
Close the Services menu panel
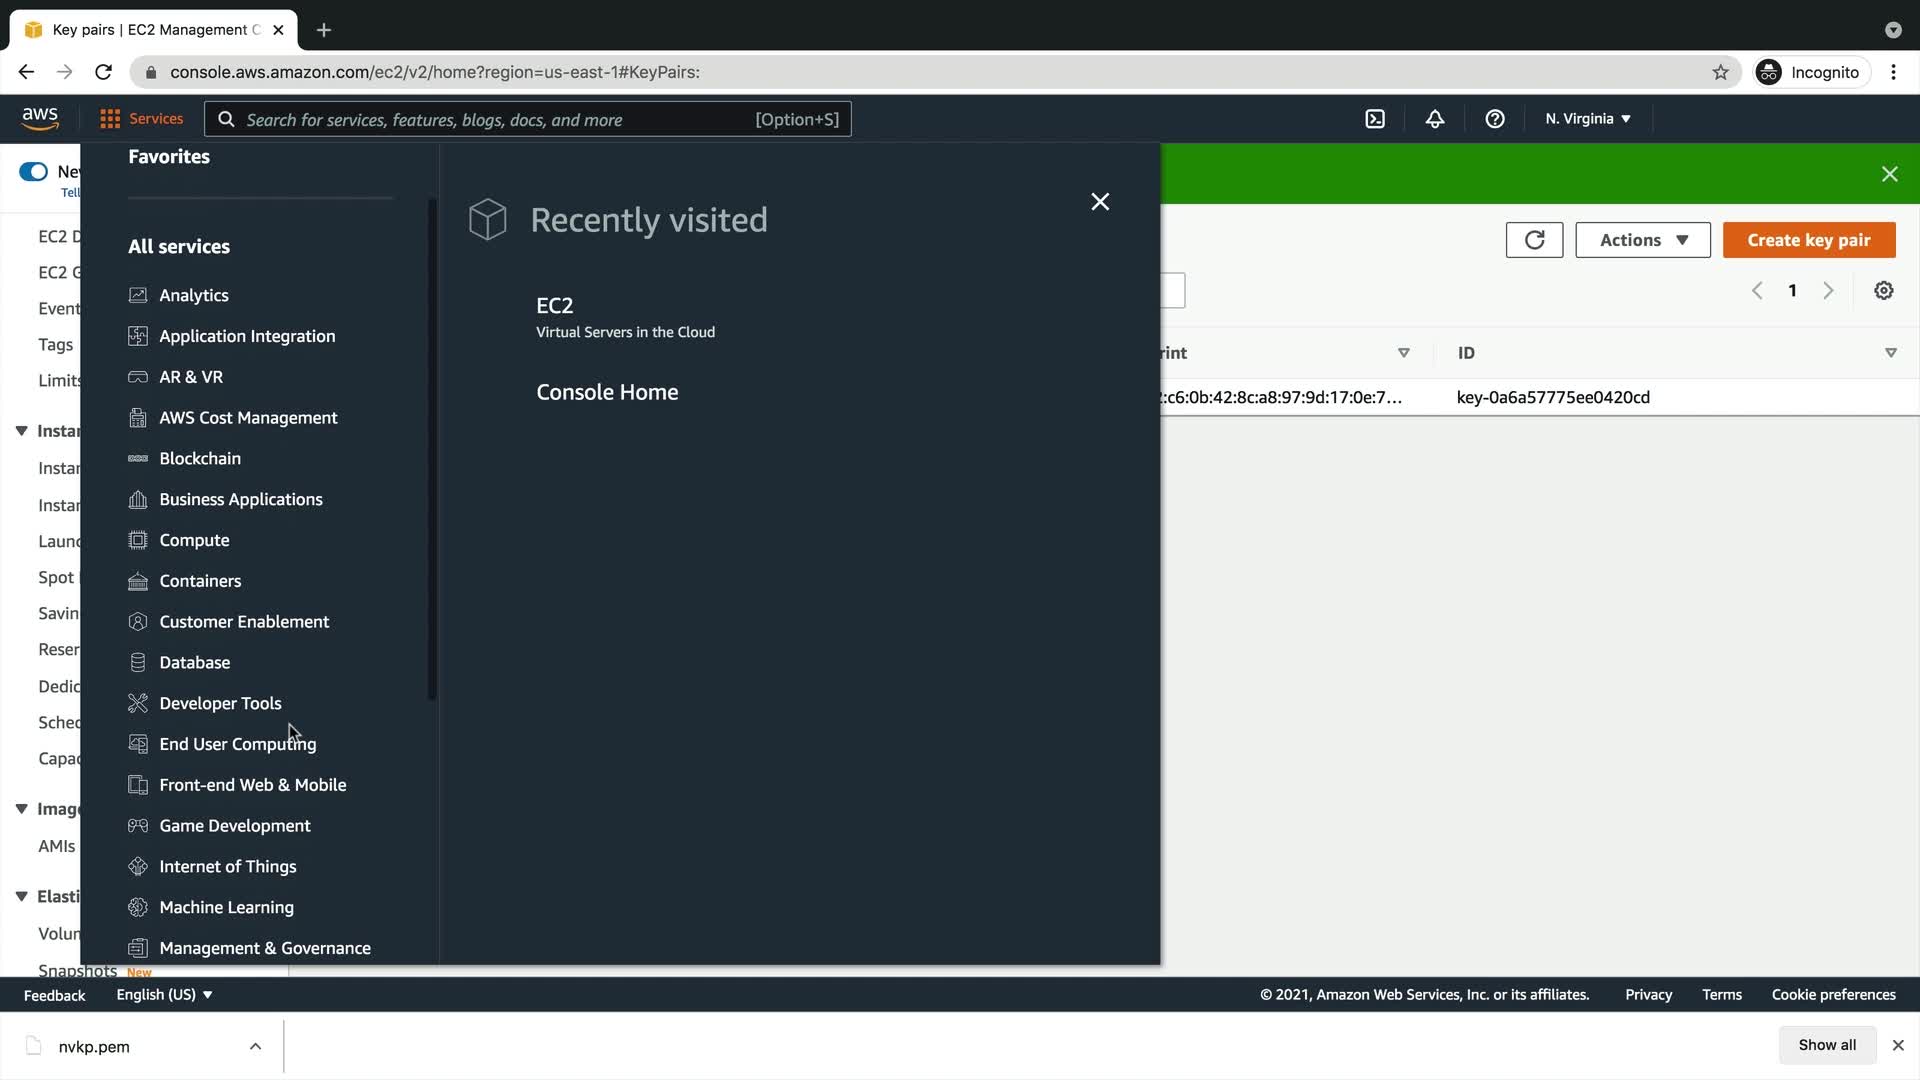1100,202
